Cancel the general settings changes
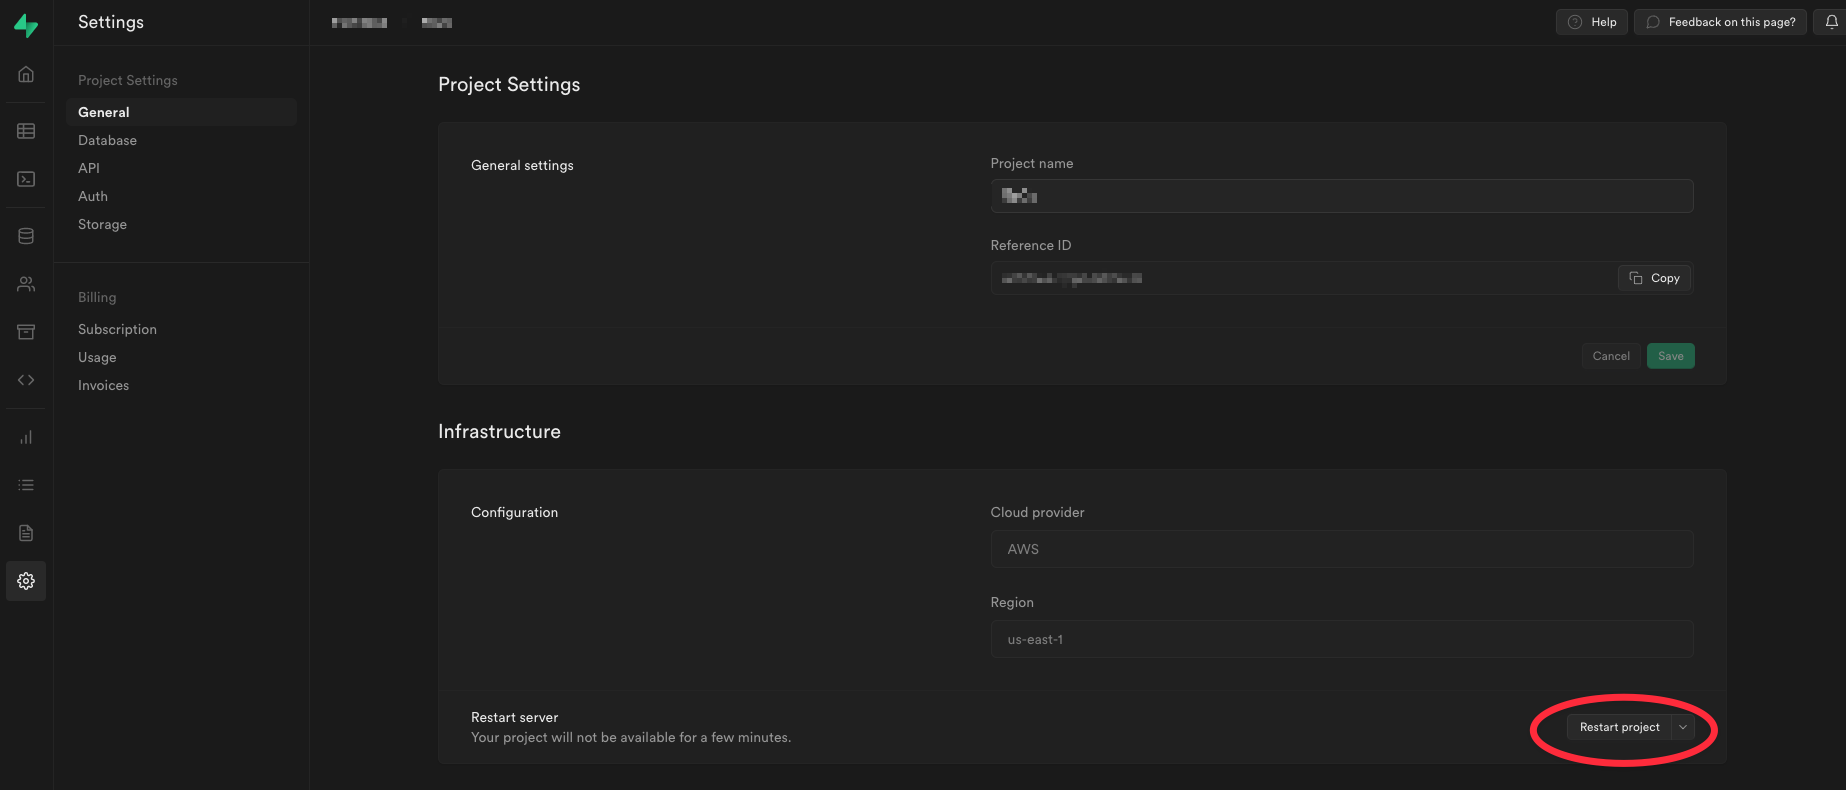 coord(1611,356)
